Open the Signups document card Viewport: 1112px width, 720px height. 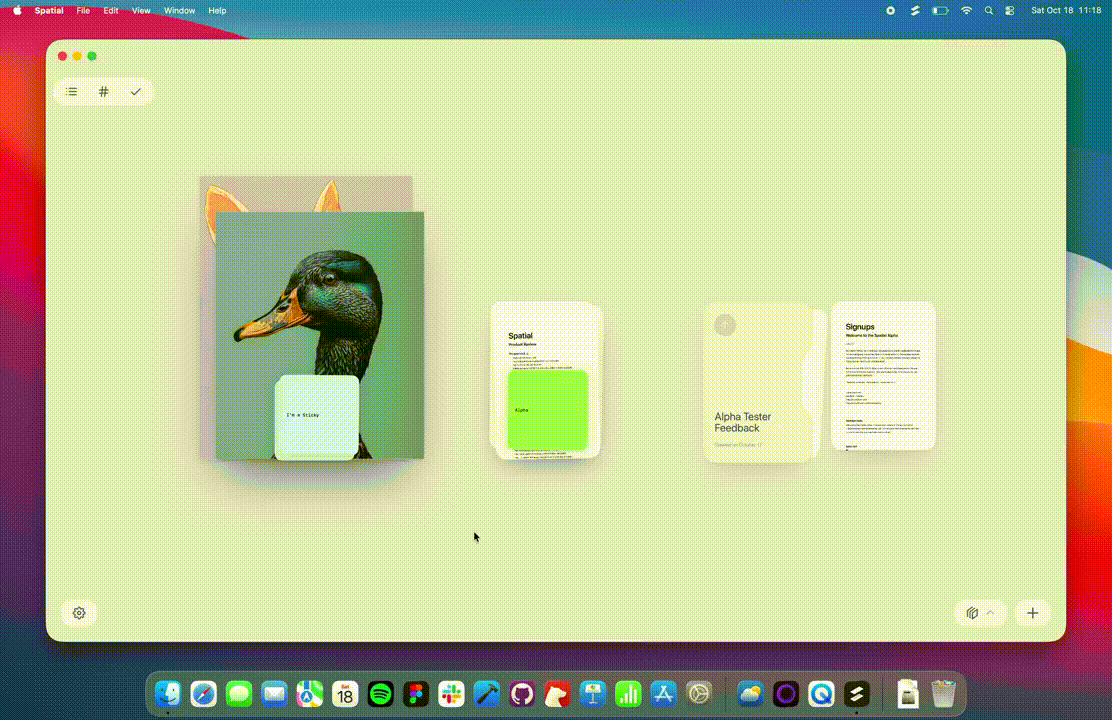click(x=883, y=375)
